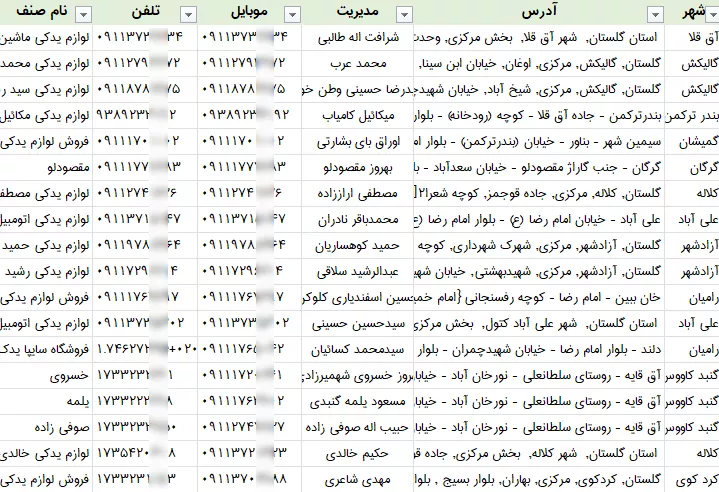The width and height of the screenshot is (719, 492).
Task: Click address cell mentioning شهیدبهشتی
Action: point(539,272)
